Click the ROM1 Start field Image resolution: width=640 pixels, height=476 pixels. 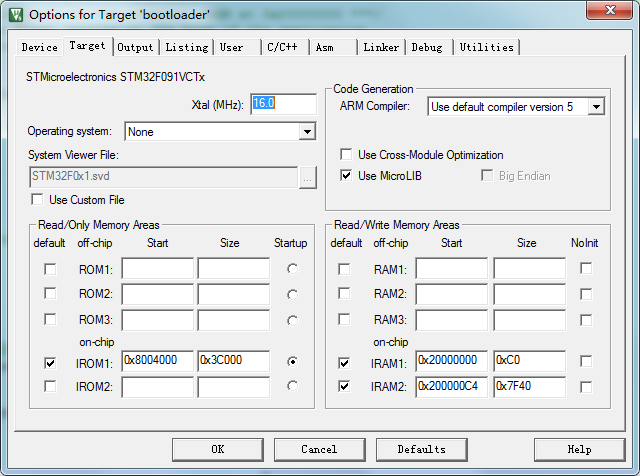pyautogui.click(x=158, y=268)
